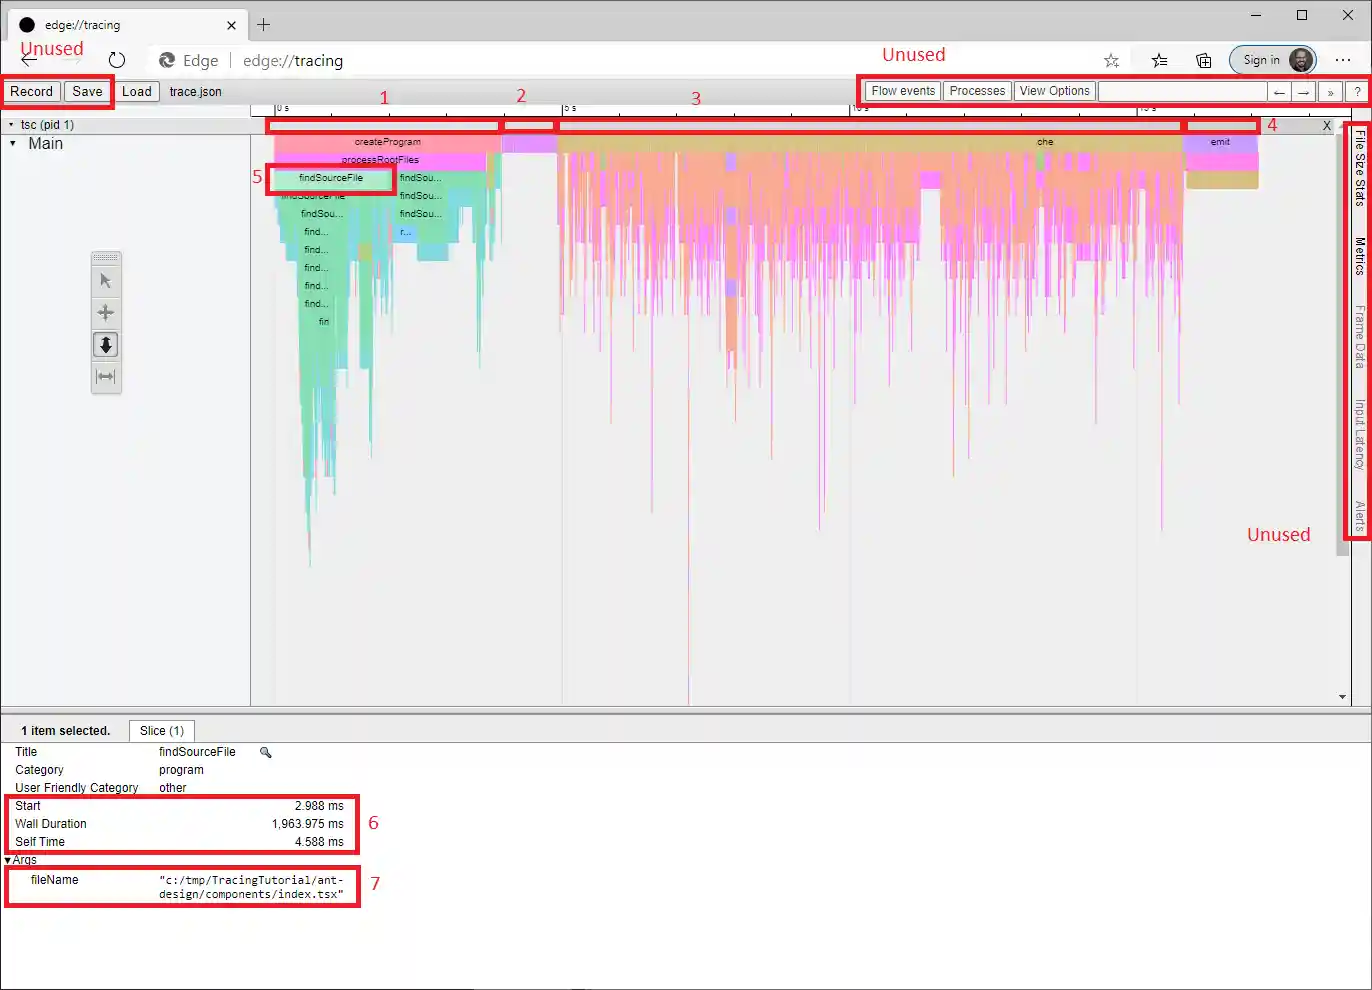Click the magnifier icon beside the findSourceFile title
The height and width of the screenshot is (990, 1372).
pos(264,752)
